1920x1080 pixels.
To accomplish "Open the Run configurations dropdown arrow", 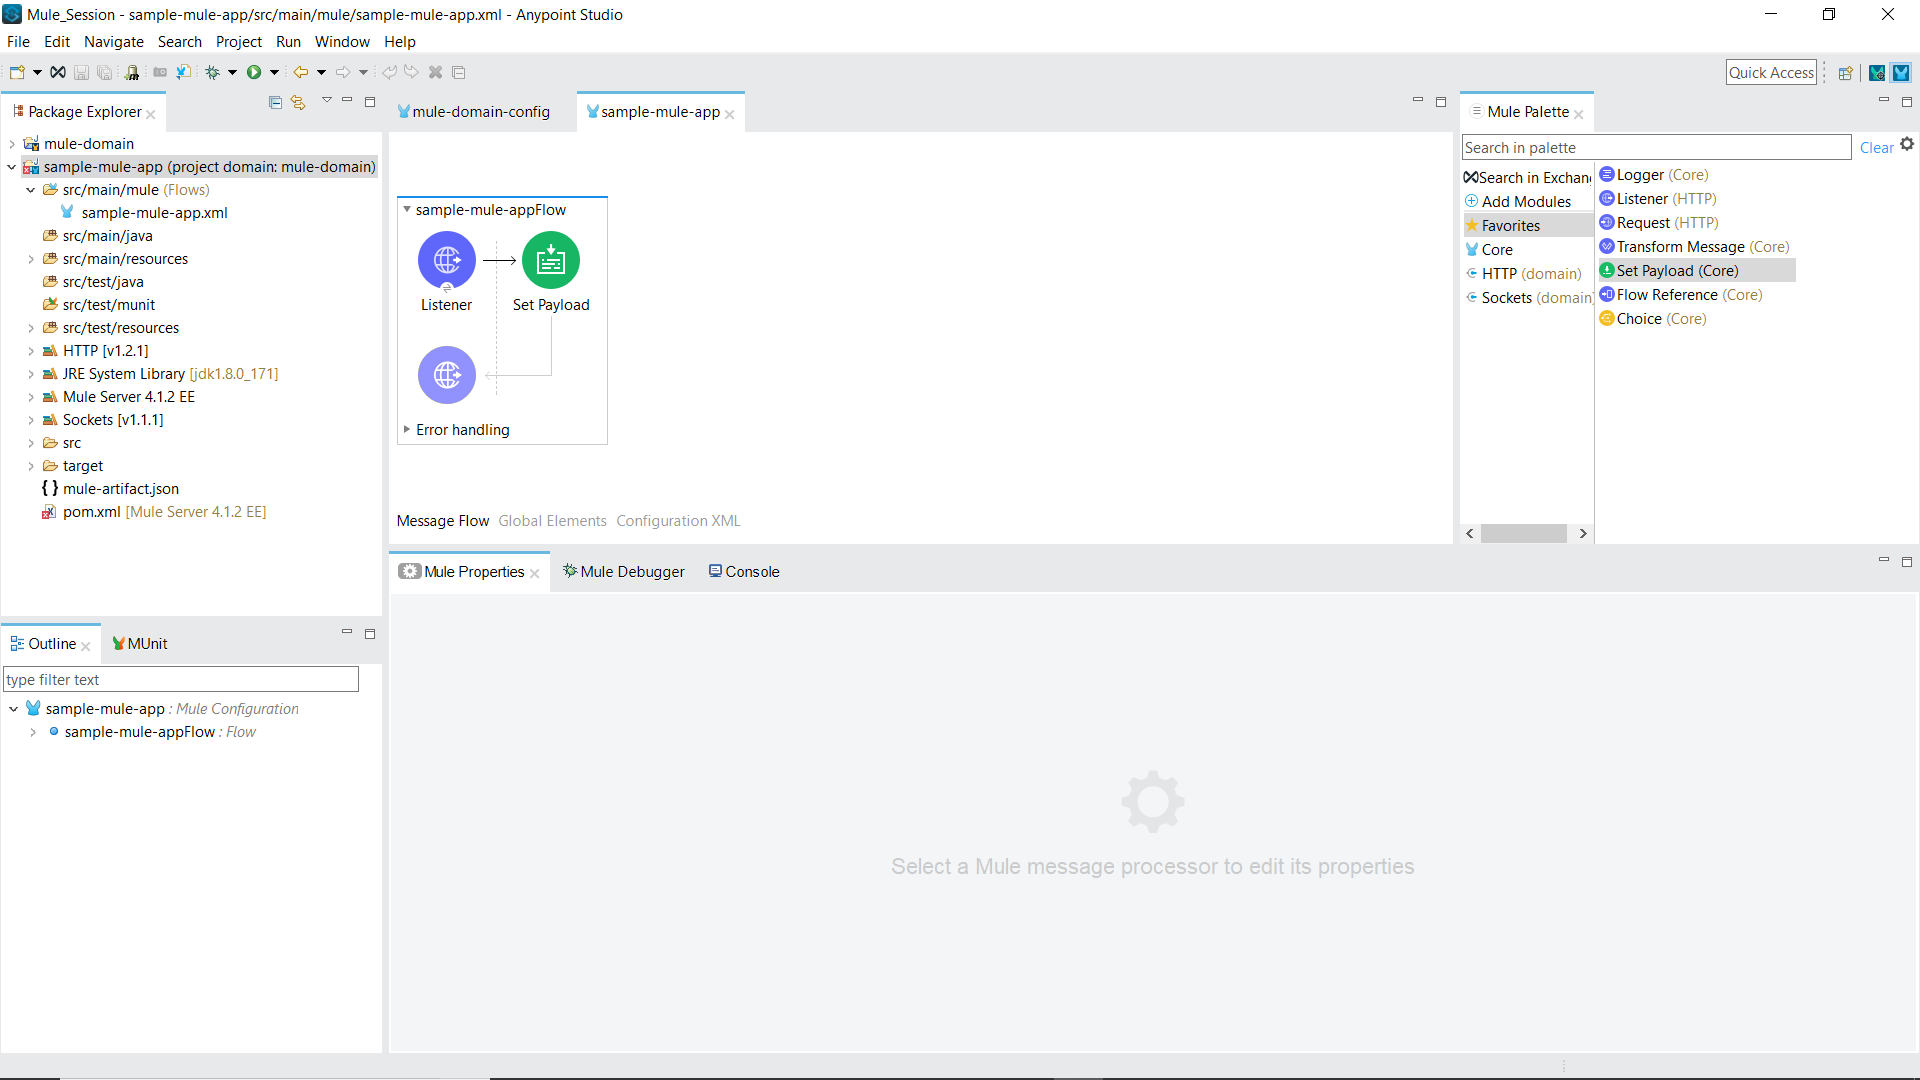I will [x=274, y=72].
